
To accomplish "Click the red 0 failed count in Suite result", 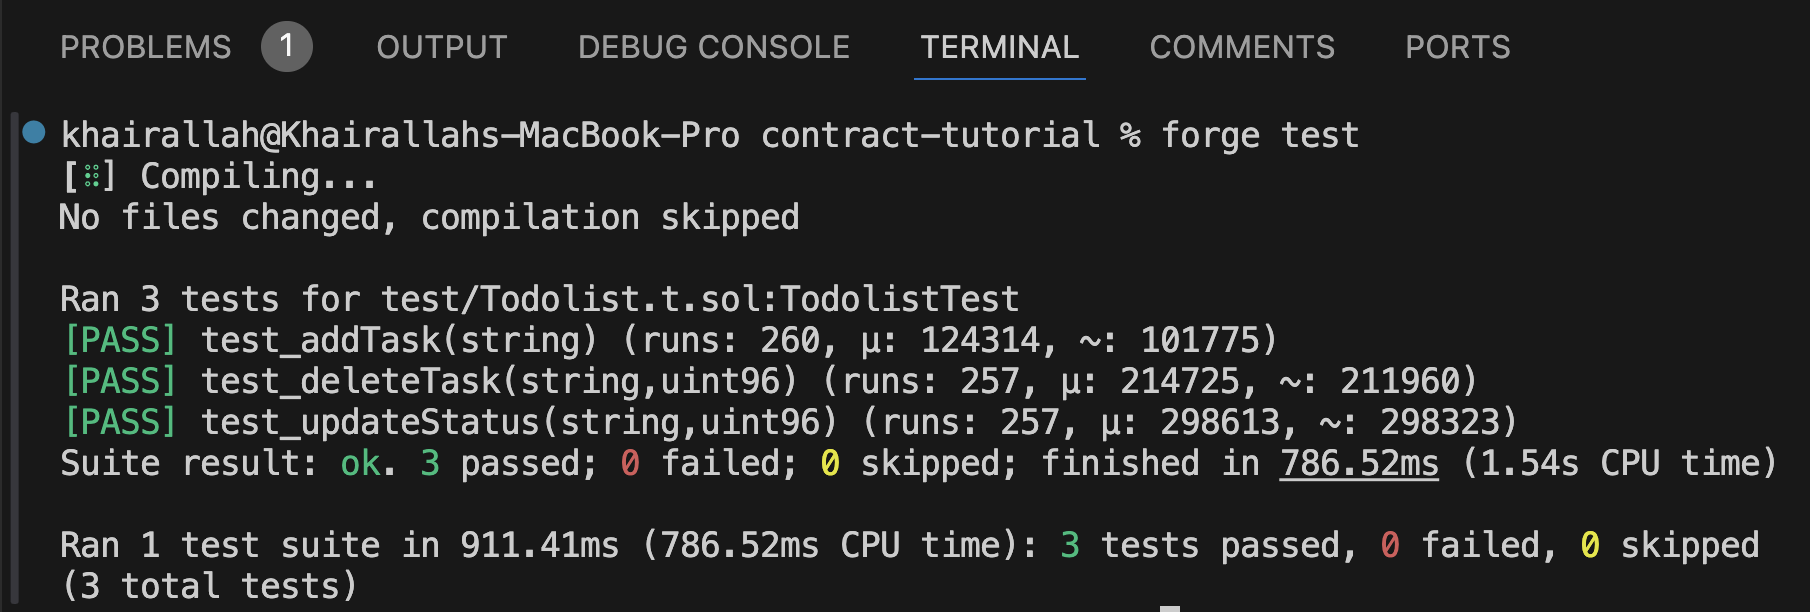I will pos(630,463).
